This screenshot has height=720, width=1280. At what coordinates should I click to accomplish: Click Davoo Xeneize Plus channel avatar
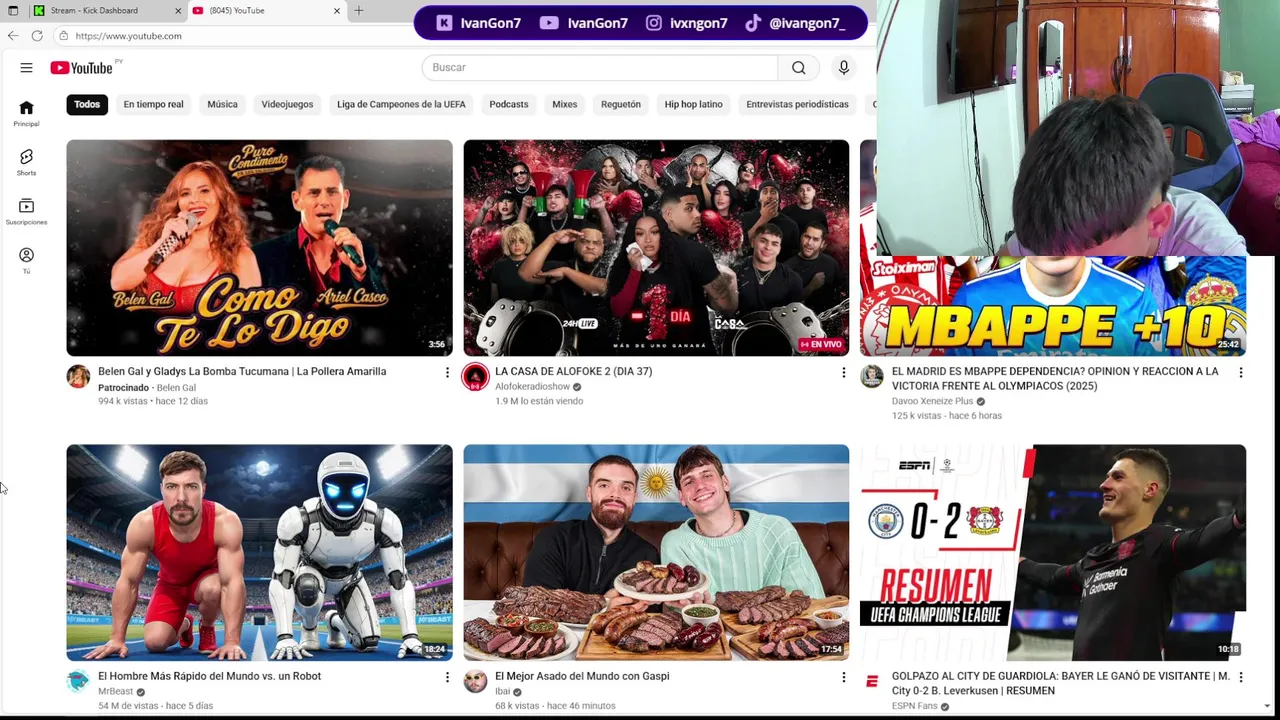872,376
